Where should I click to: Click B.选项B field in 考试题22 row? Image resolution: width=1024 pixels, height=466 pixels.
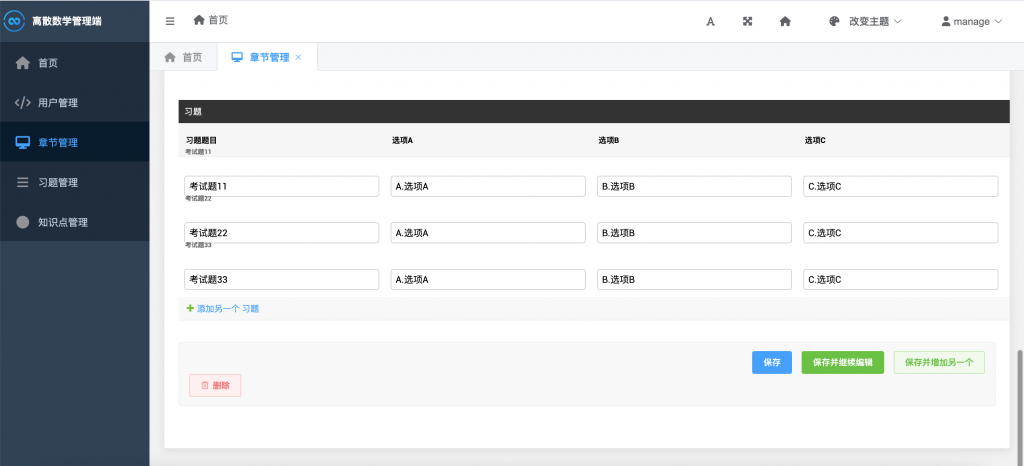pyautogui.click(x=694, y=233)
